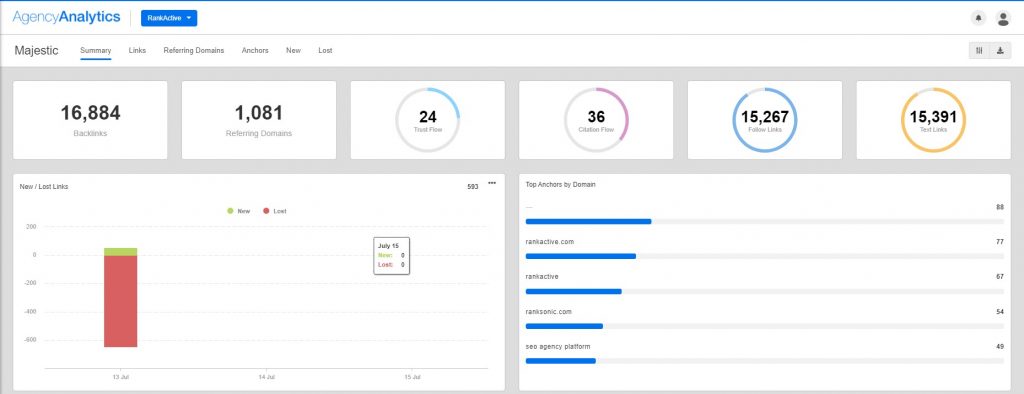Click the 14 Jul axis label
1024x394 pixels.
click(266, 378)
